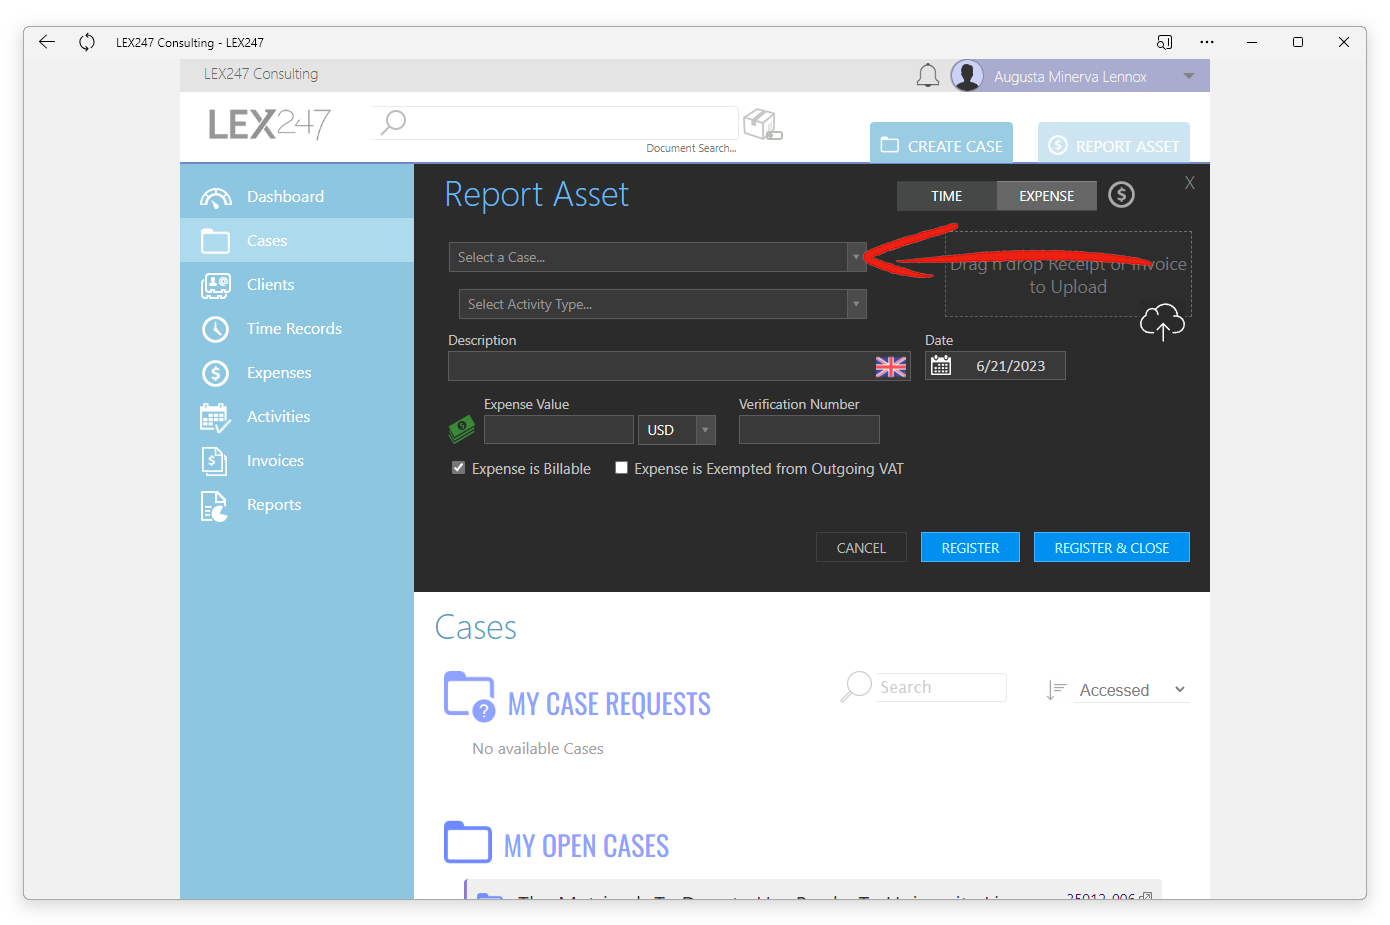Go to Invoices in the sidebar

coord(297,461)
